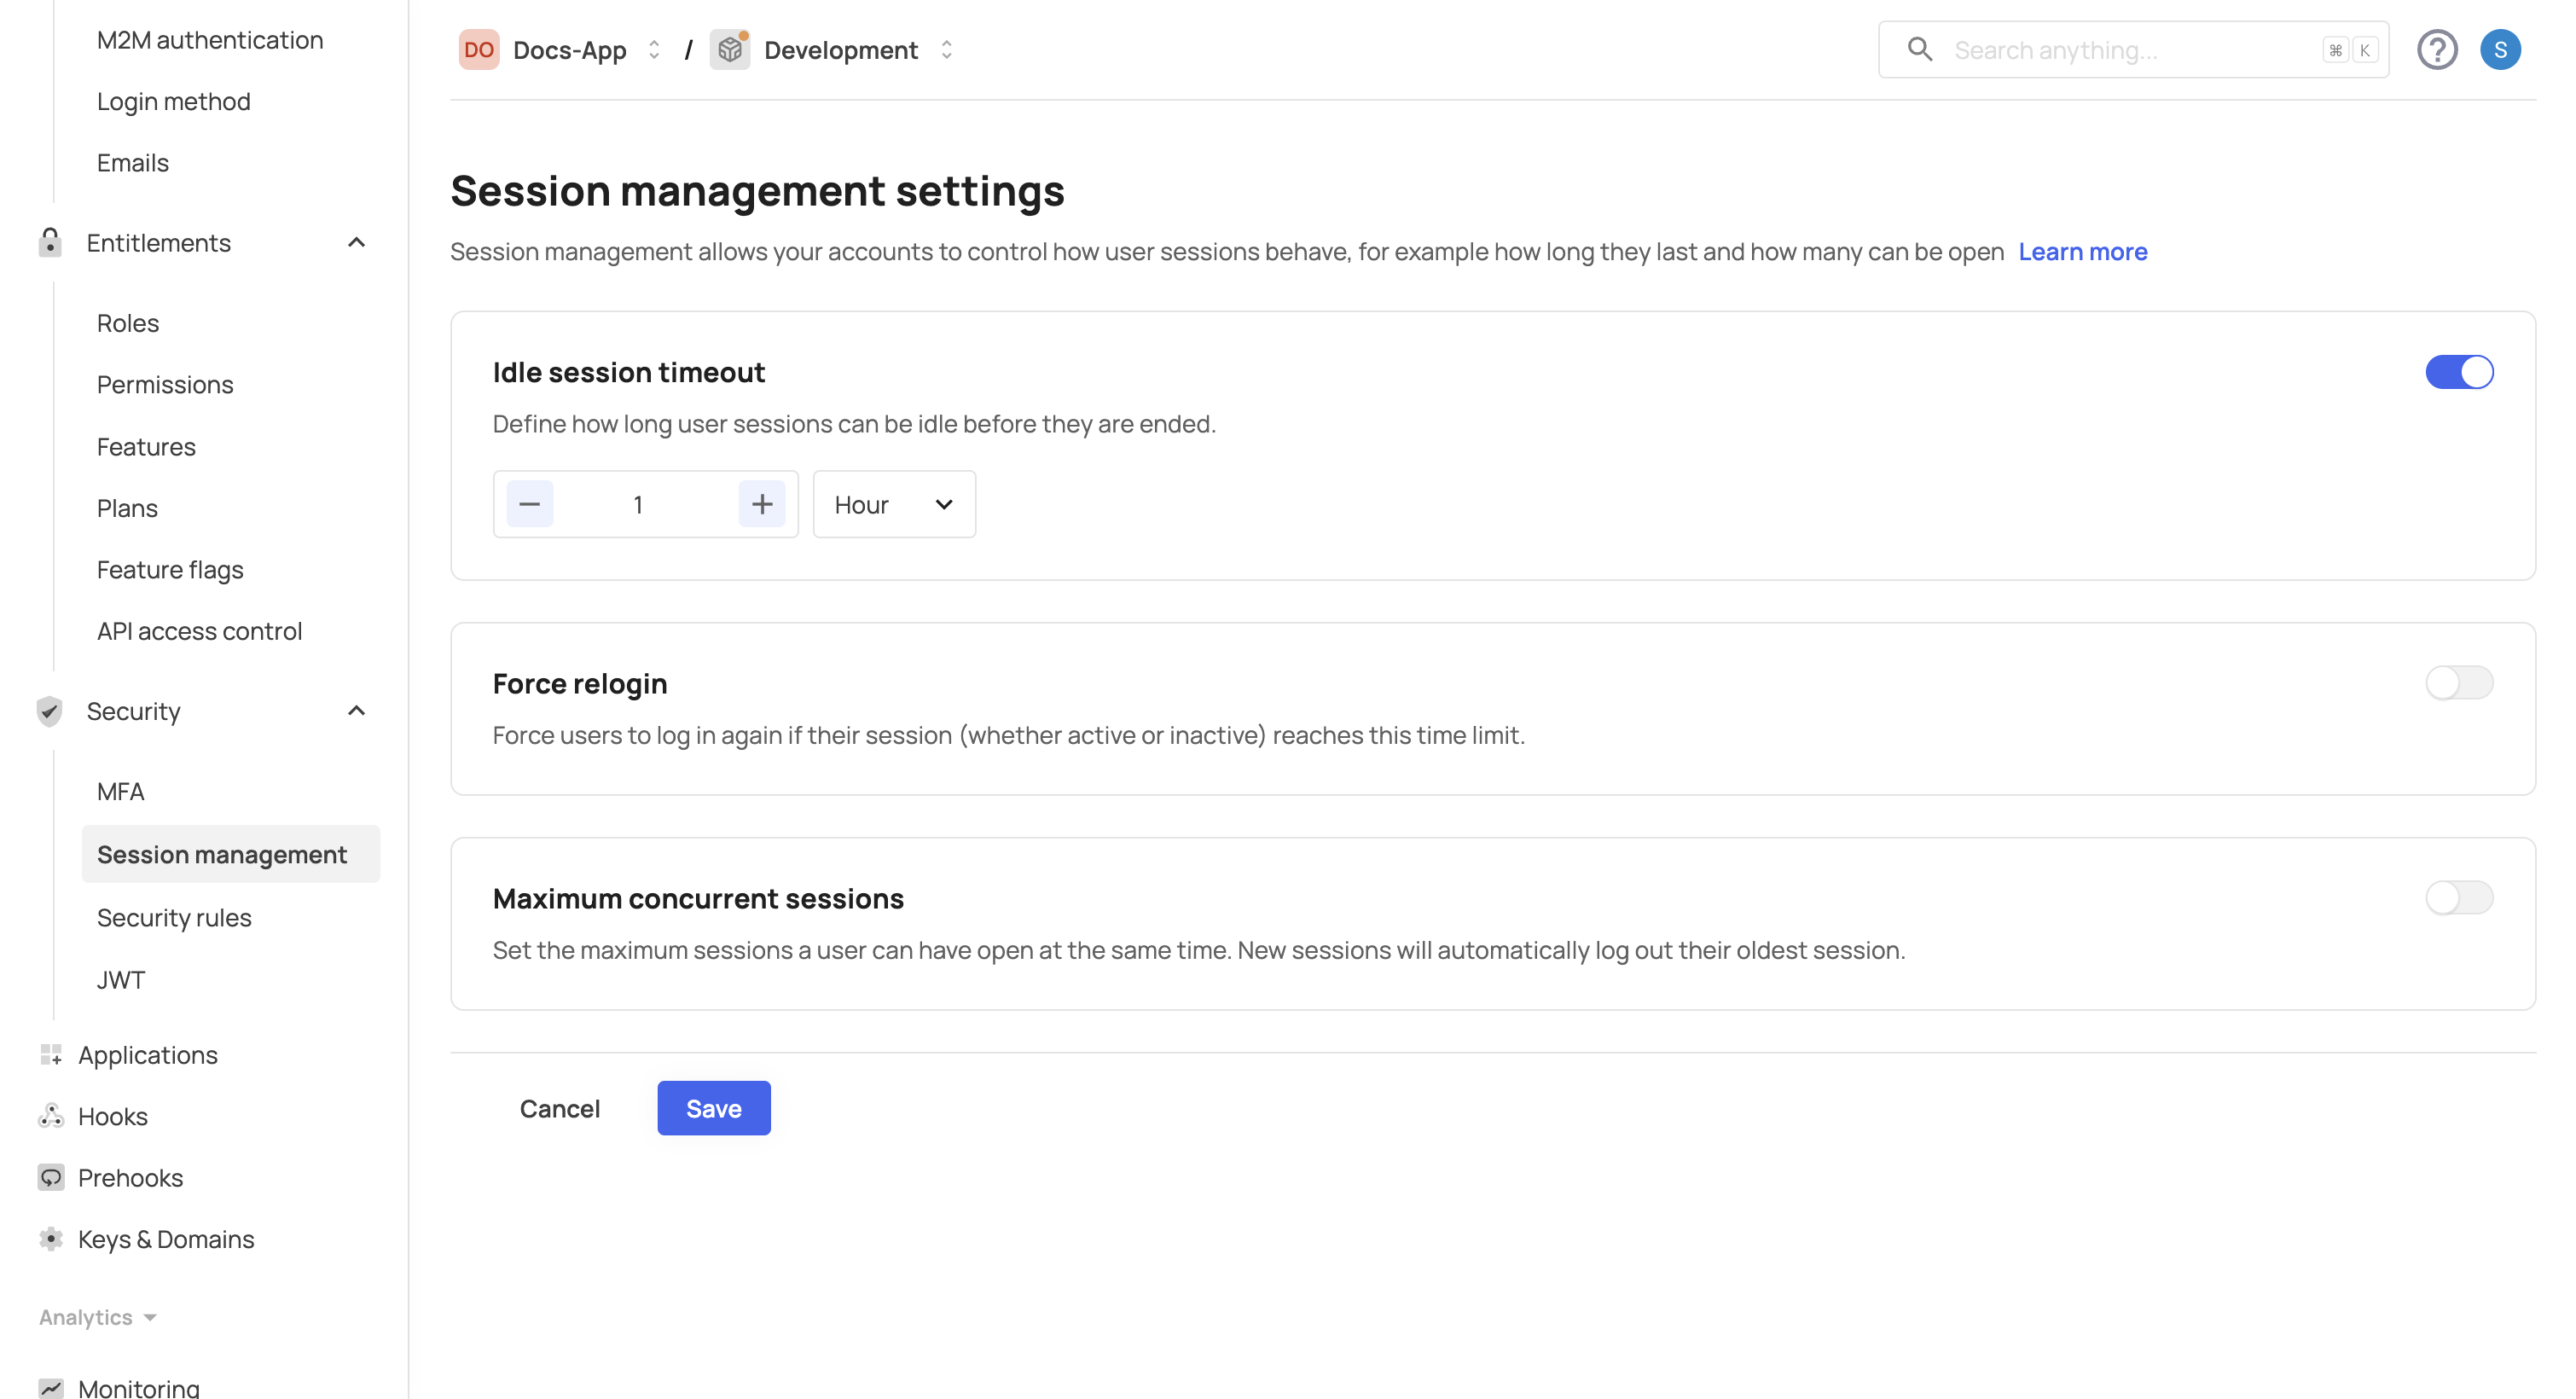Follow the Learn more link
Screen dimensions: 2576x1399
pyautogui.click(x=2082, y=252)
